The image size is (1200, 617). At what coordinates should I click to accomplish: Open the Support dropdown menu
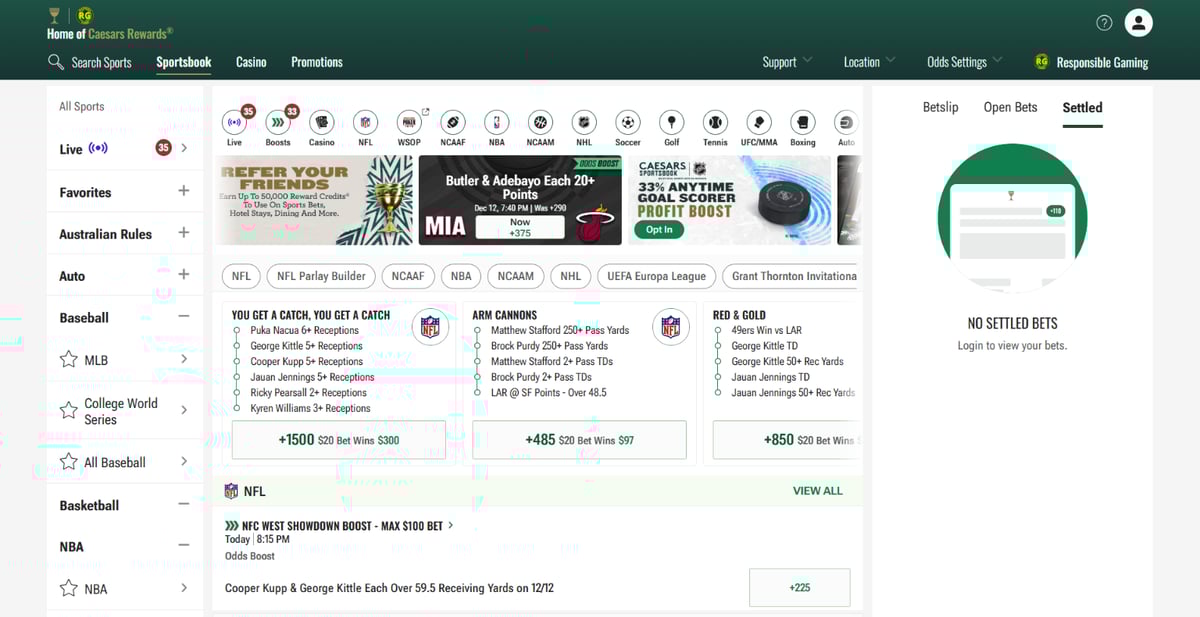coord(787,62)
